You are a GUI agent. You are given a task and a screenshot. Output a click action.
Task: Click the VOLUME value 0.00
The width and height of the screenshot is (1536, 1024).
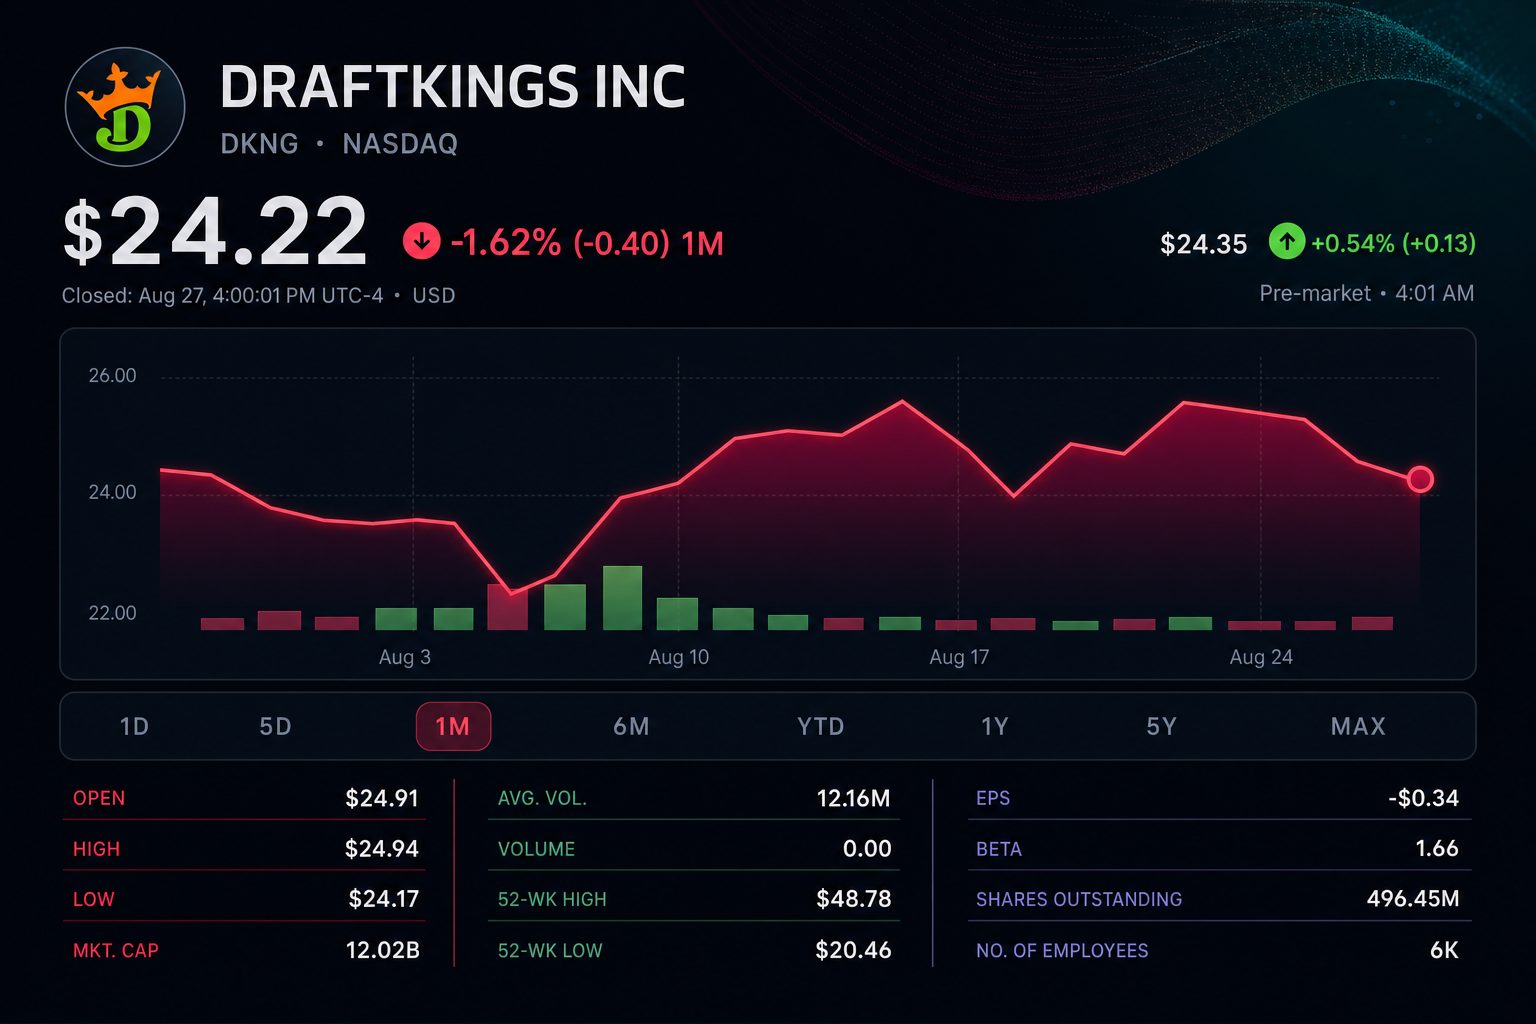pos(867,849)
